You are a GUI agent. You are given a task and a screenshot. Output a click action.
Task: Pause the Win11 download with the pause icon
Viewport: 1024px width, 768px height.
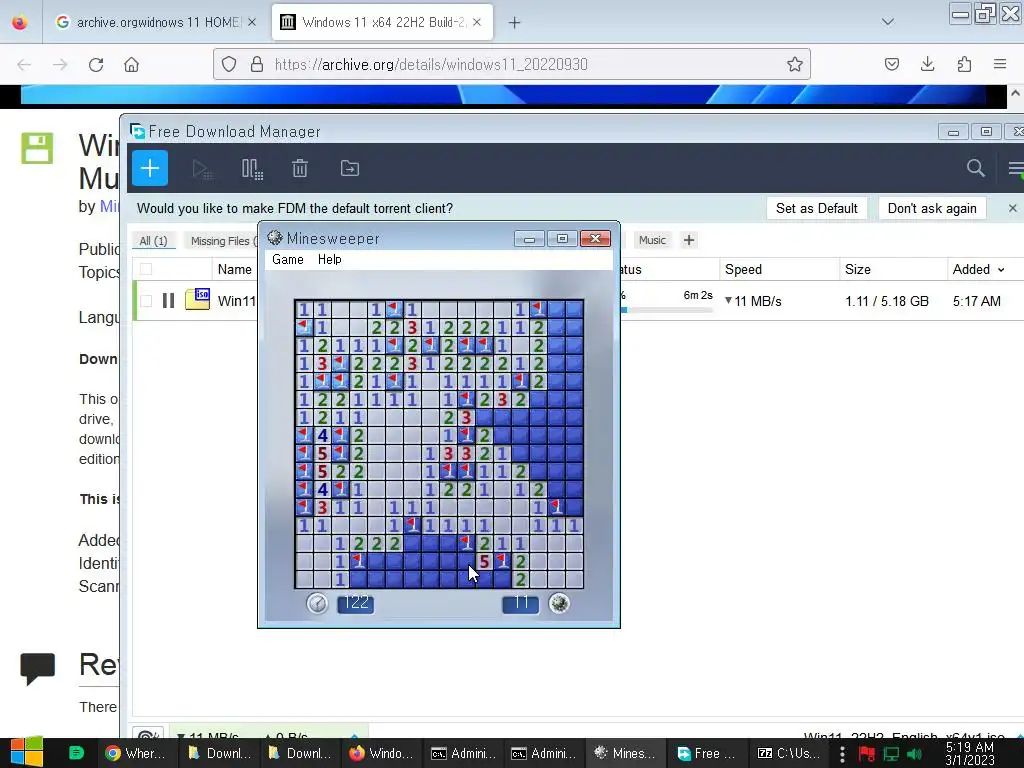tap(168, 300)
